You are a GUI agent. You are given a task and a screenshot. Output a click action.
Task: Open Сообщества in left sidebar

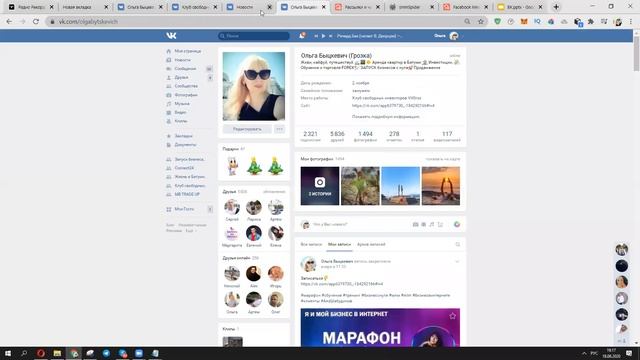[186, 86]
